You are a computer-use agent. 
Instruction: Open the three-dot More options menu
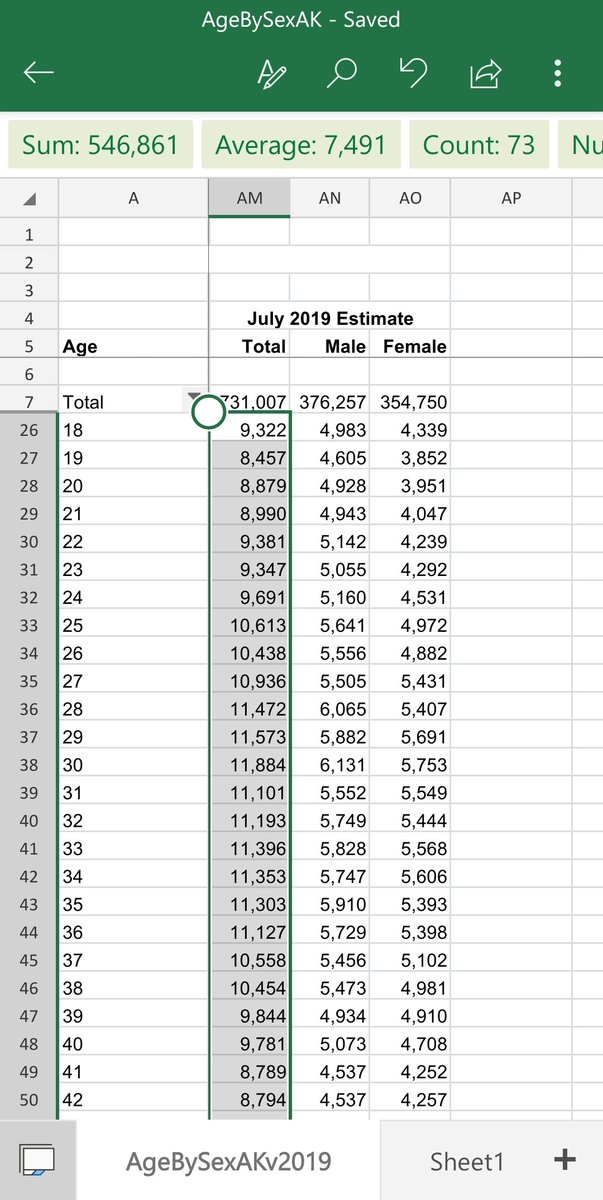pyautogui.click(x=557, y=73)
